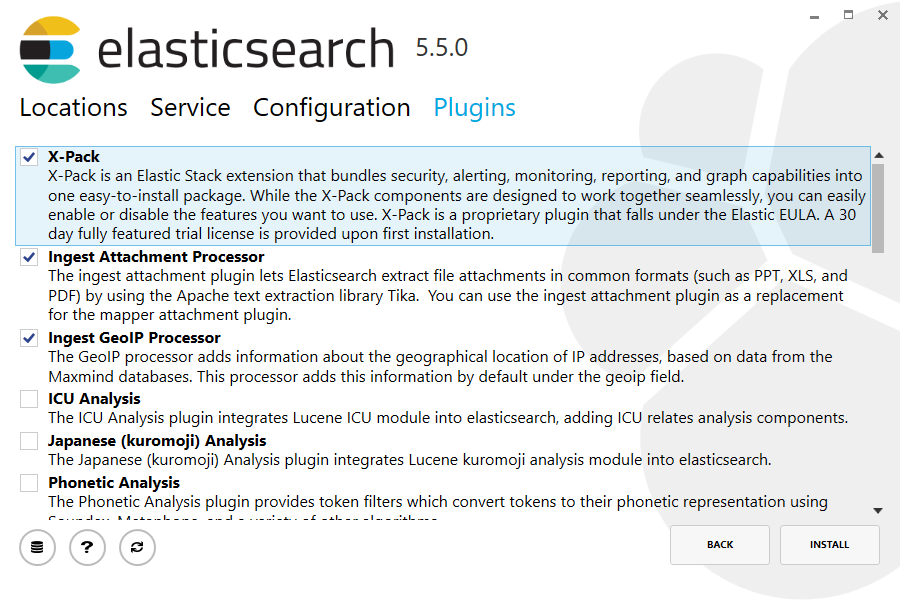Click the INSTALL button

coord(830,545)
